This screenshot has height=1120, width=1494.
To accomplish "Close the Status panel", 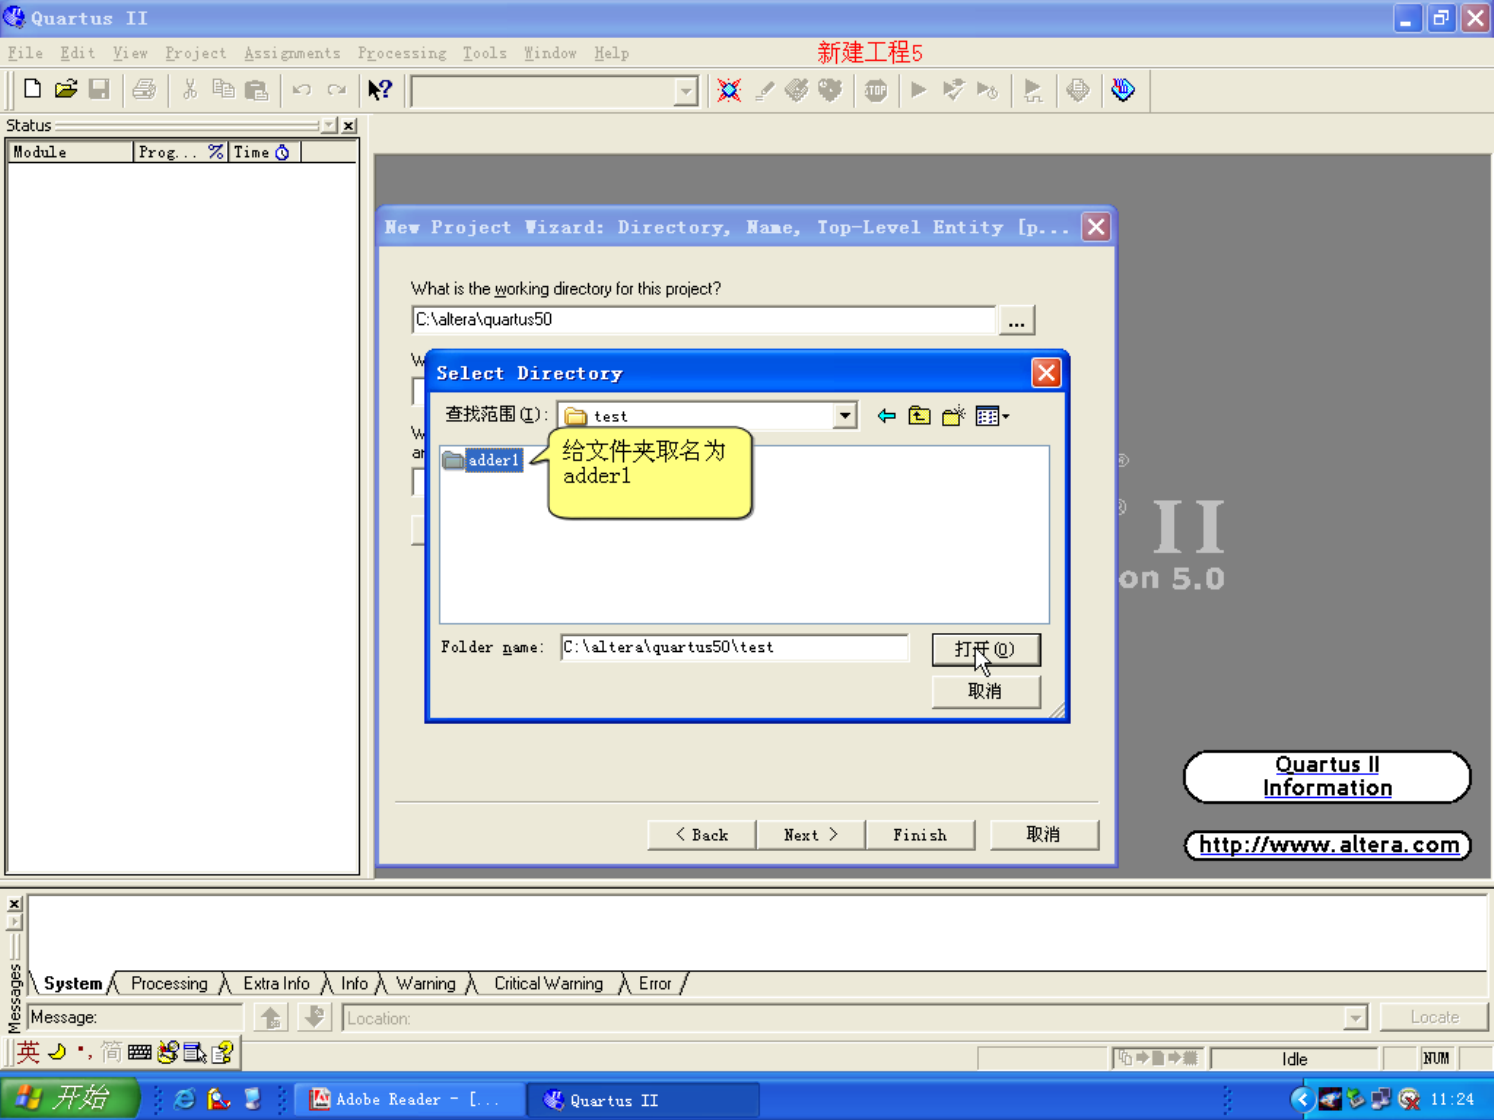I will point(349,125).
